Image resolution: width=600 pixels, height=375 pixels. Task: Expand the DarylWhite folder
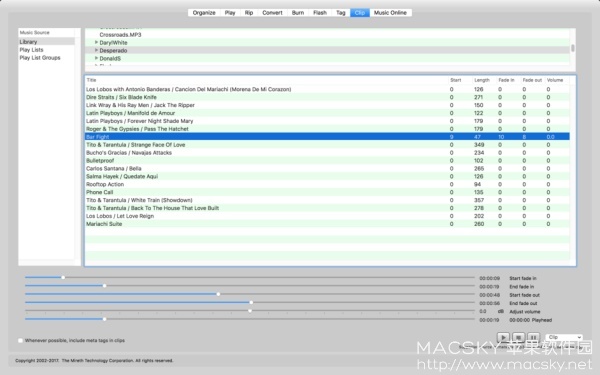pyautogui.click(x=96, y=42)
